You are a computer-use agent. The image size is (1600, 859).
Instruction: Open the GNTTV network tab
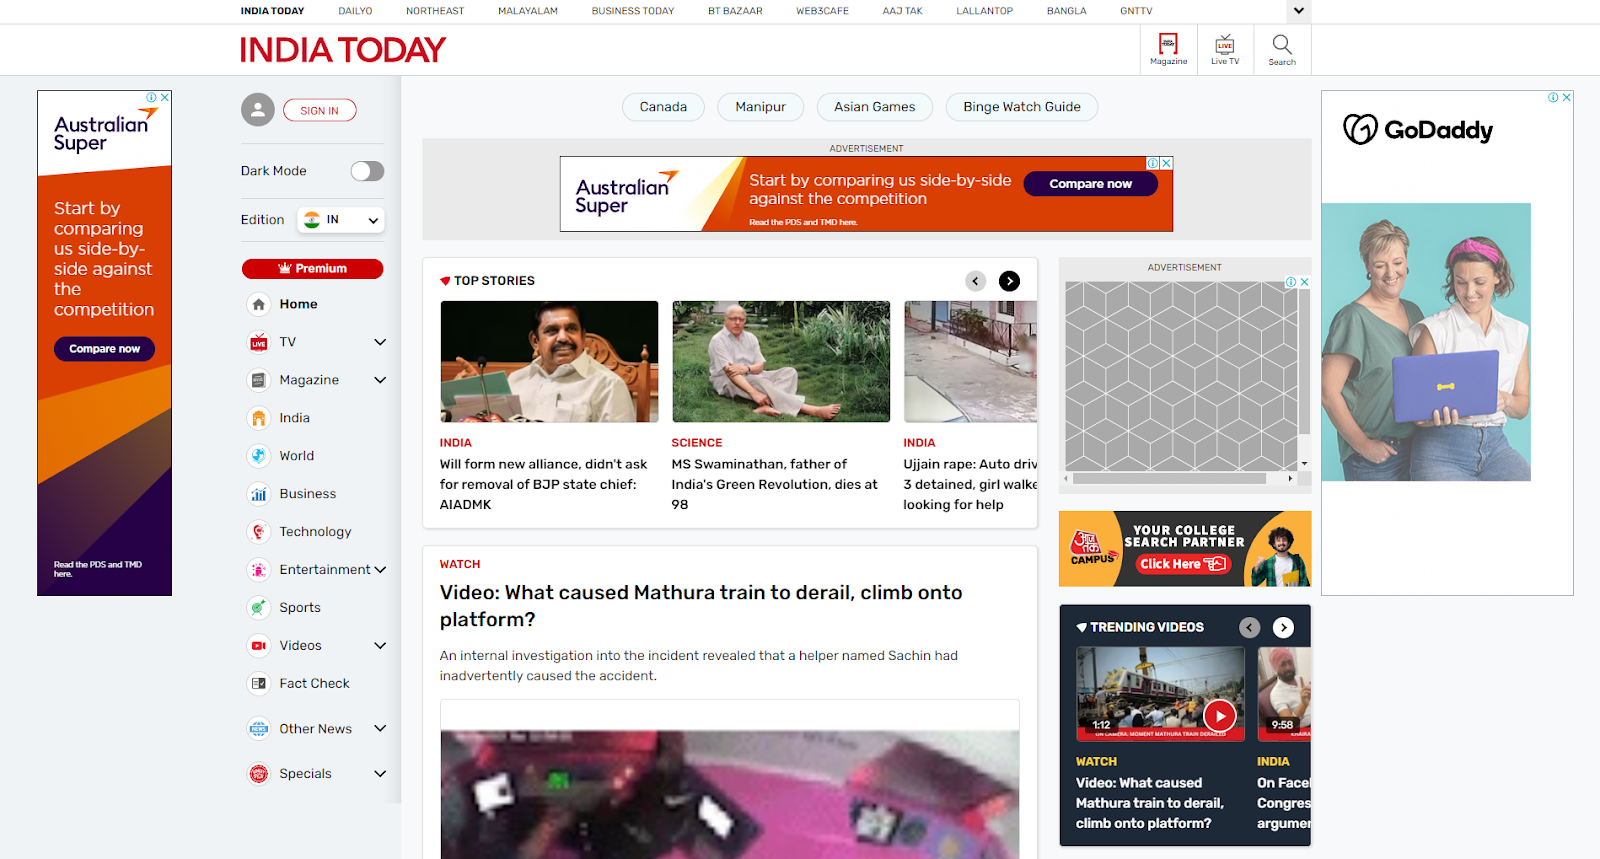point(1136,11)
